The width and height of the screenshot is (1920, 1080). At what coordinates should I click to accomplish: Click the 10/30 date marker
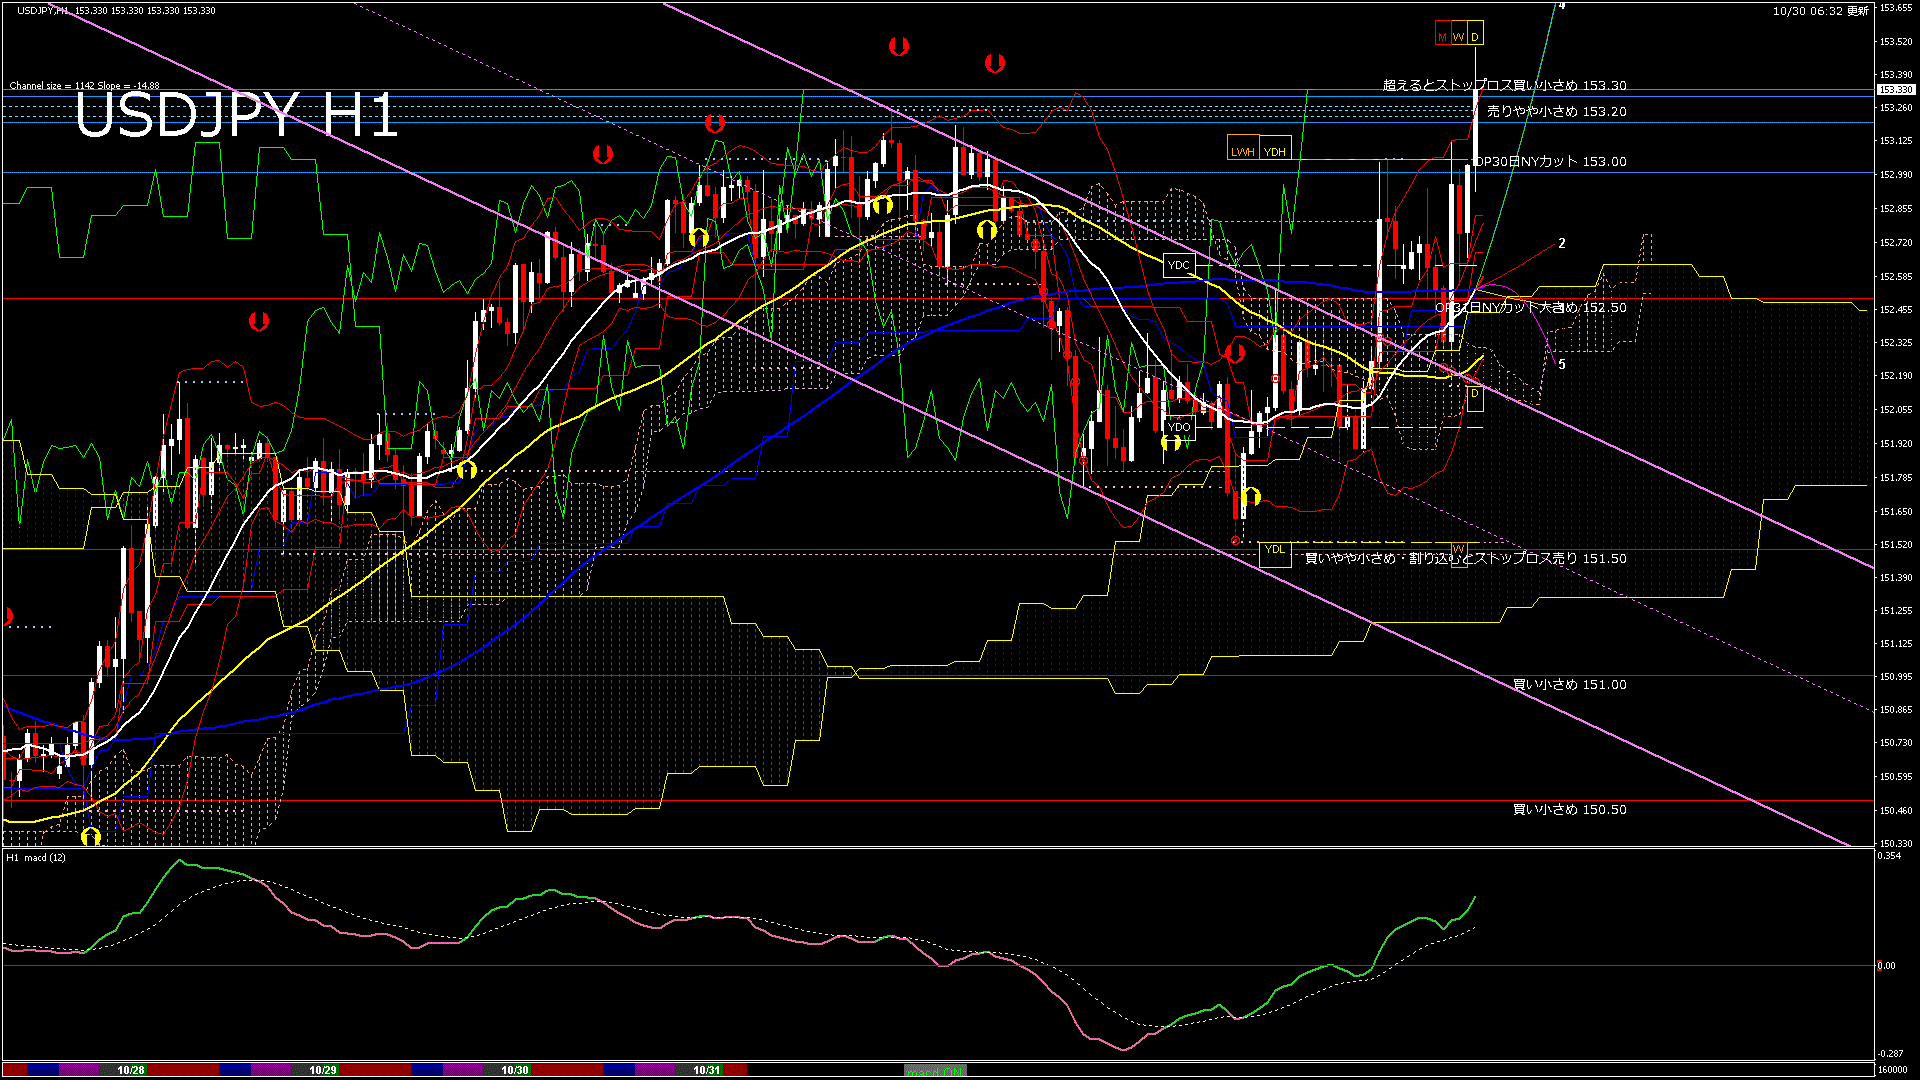514,1070
